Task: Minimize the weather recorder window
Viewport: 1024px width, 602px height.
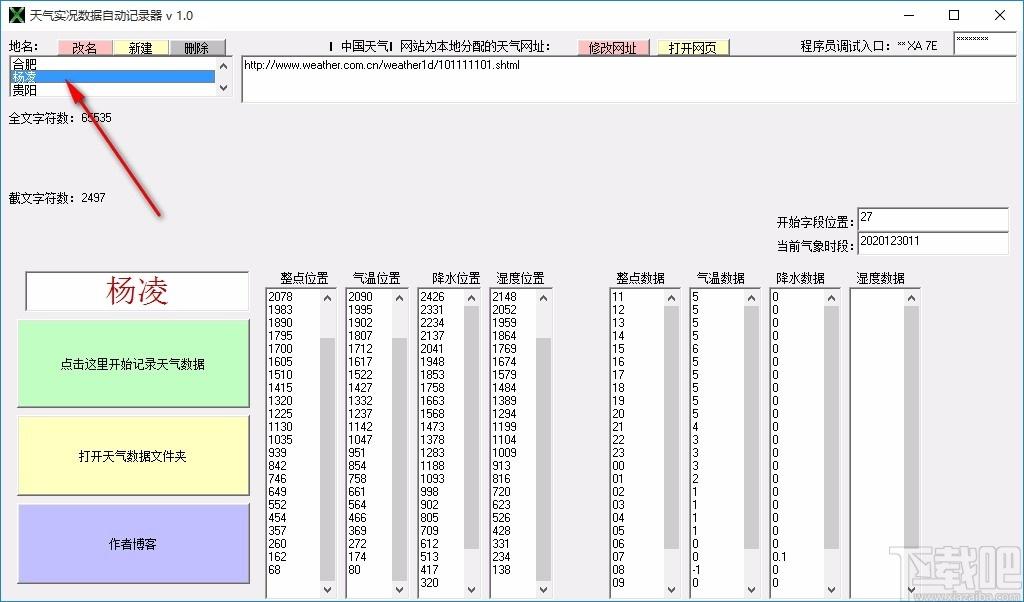Action: (x=909, y=15)
